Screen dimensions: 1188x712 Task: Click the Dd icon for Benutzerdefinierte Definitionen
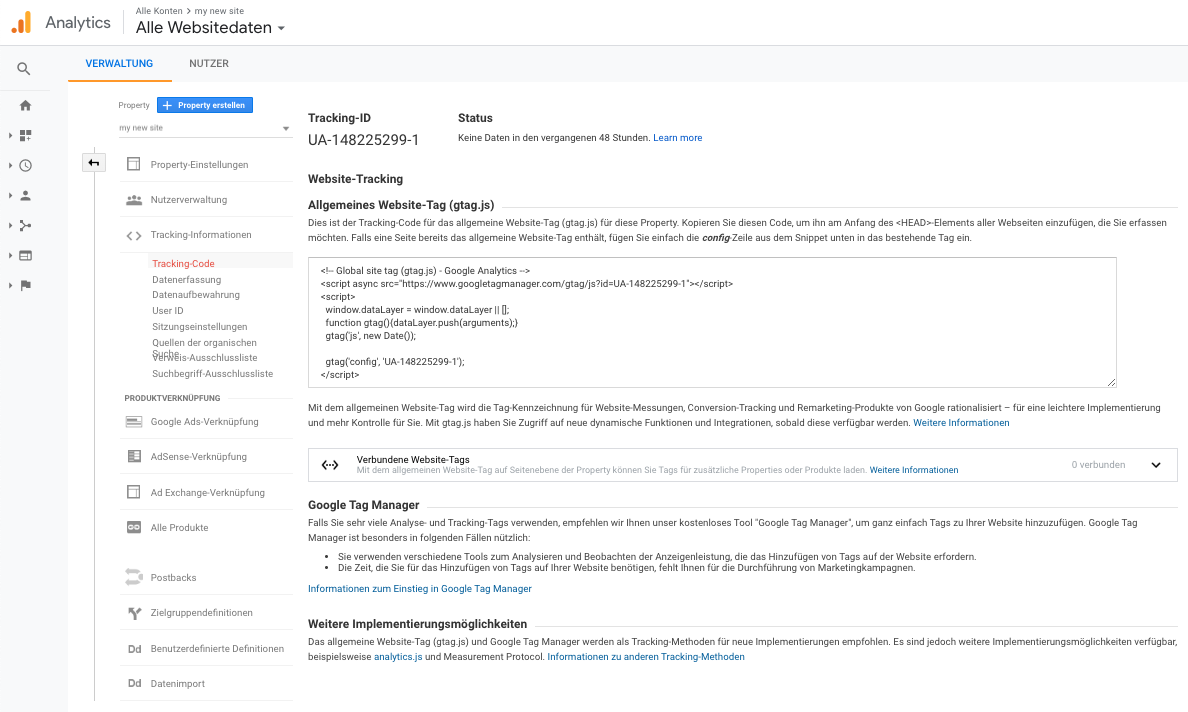tap(134, 649)
